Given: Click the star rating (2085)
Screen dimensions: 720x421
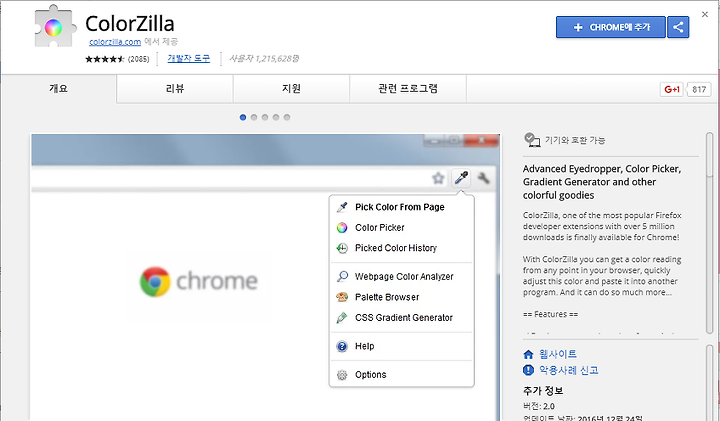Looking at the screenshot, I should coord(117,59).
